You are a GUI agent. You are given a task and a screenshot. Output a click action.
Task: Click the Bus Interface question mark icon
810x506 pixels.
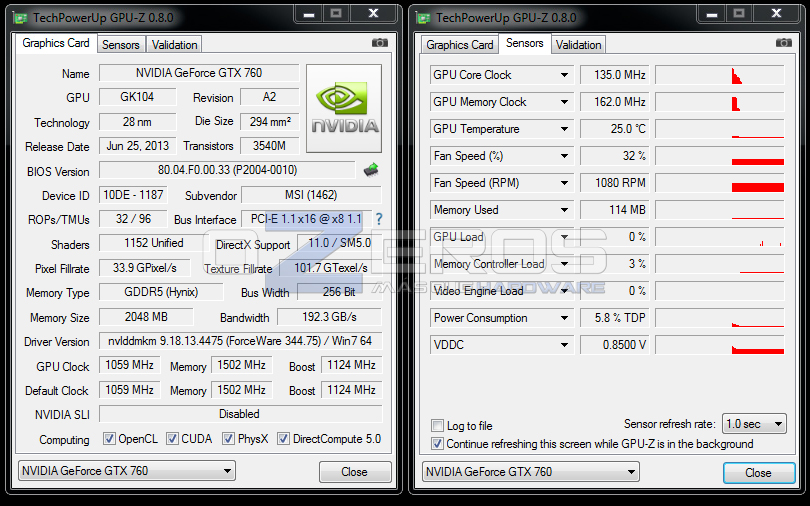coord(379,219)
